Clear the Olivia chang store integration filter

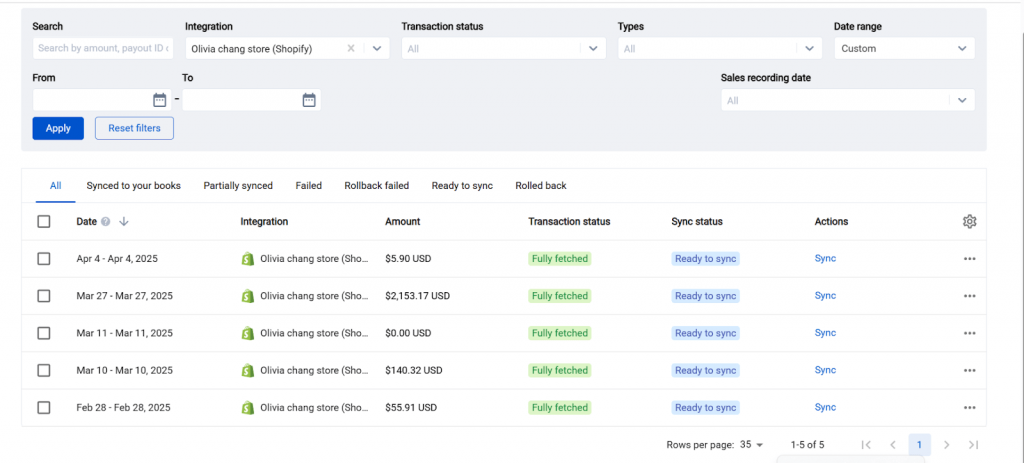(x=351, y=48)
